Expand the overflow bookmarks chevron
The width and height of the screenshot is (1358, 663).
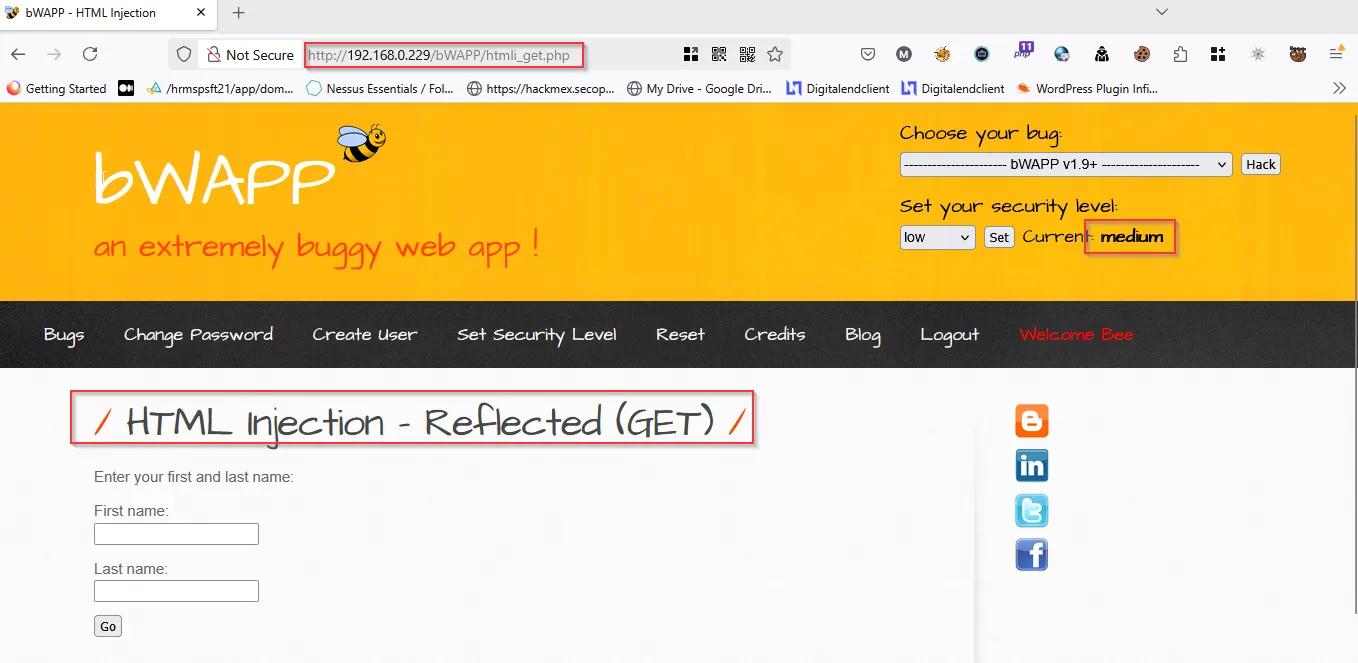pyautogui.click(x=1340, y=88)
